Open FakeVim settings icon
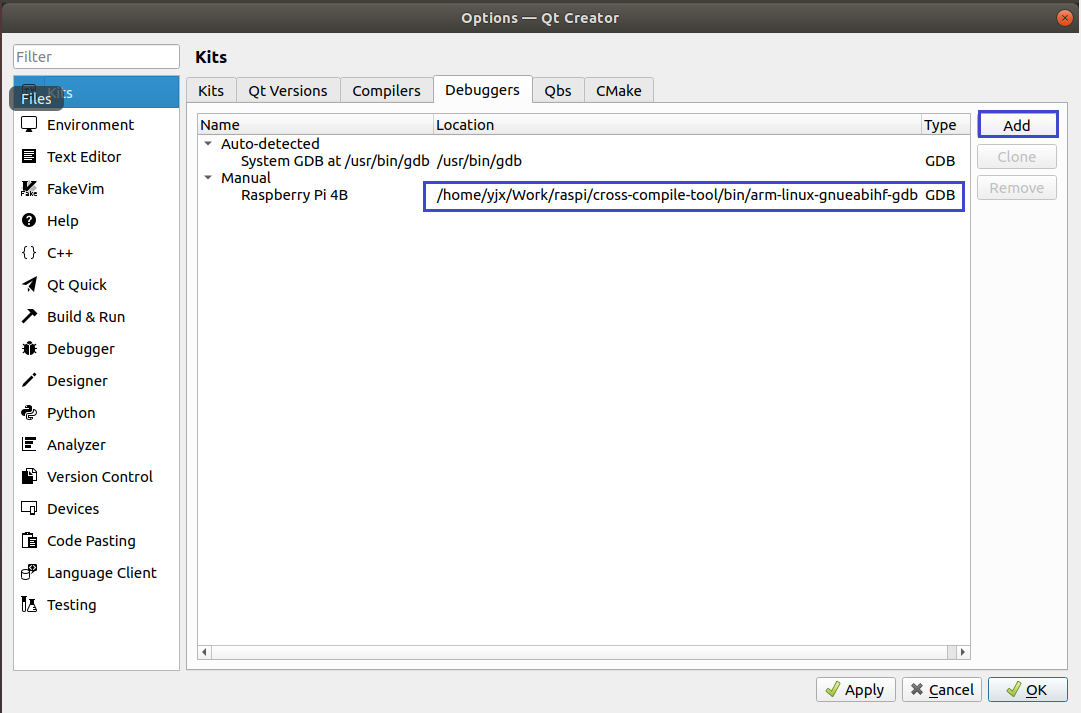Viewport: 1081px width, 713px height. point(29,188)
